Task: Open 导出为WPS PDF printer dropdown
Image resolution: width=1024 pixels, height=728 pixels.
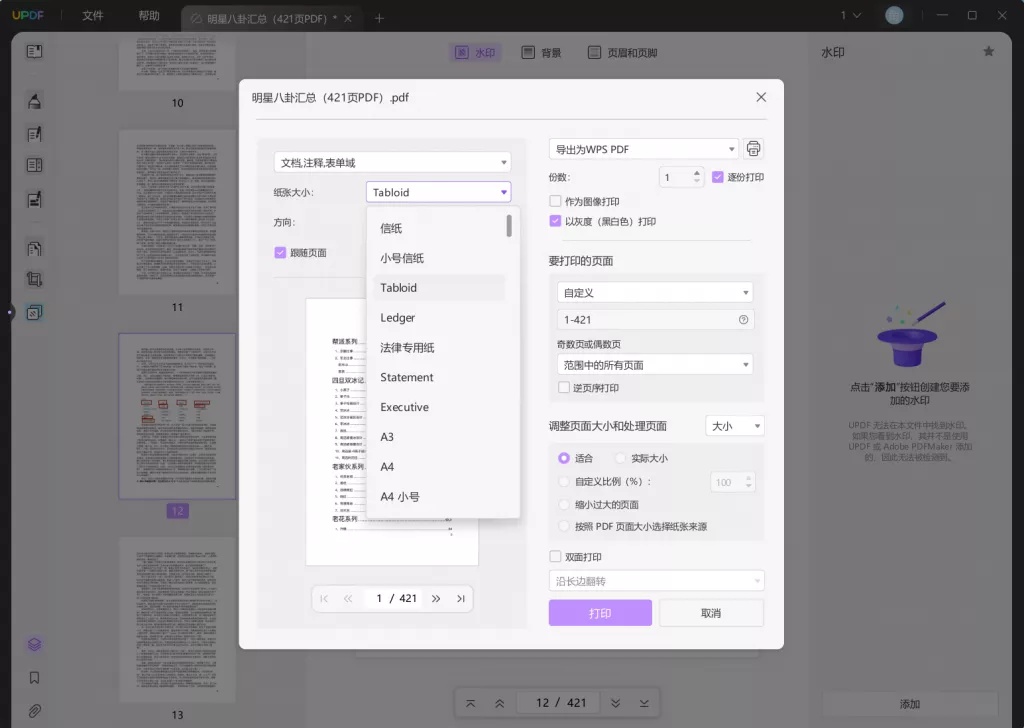Action: [643, 150]
